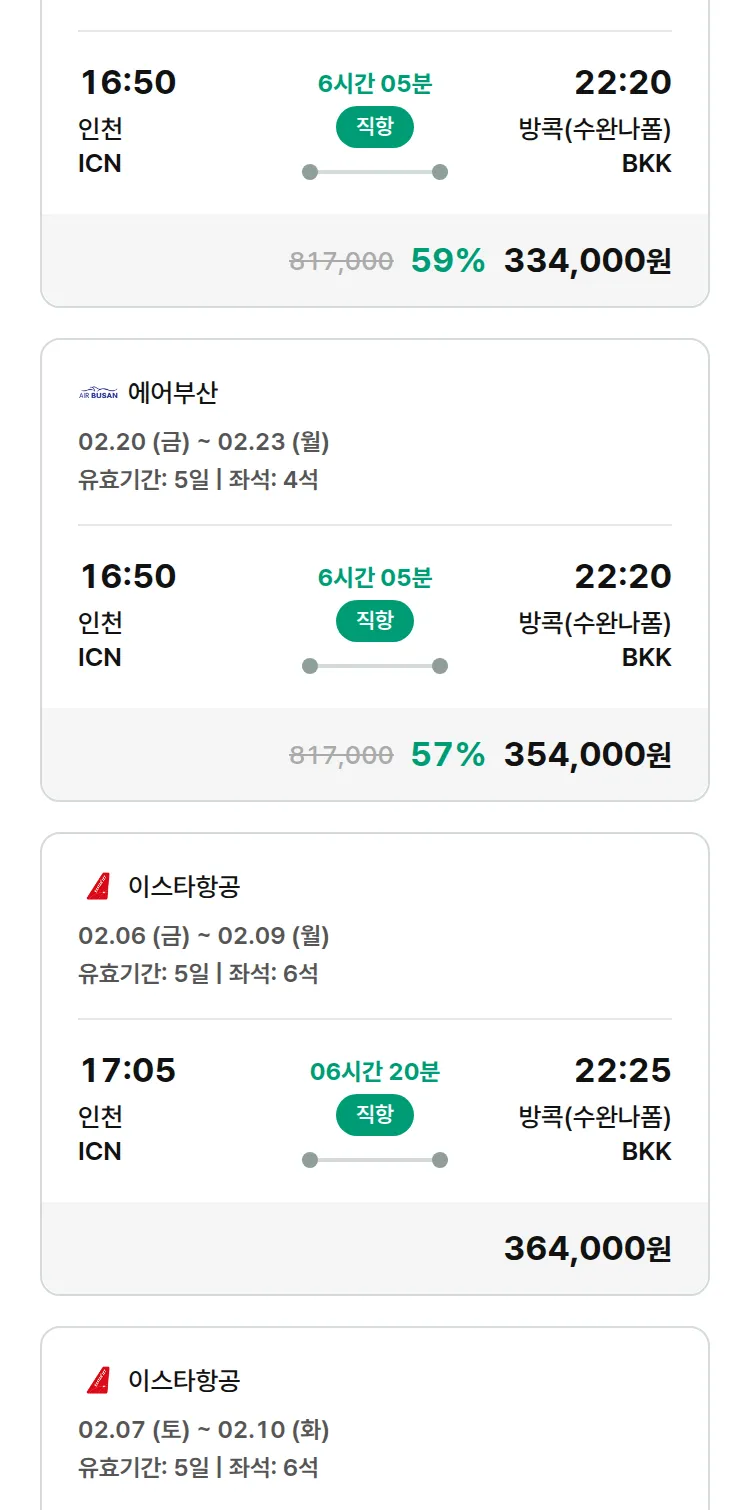Tap the 직항 badge on the 에어부산 flight
Image resolution: width=750 pixels, height=1510 pixels.
(x=375, y=621)
